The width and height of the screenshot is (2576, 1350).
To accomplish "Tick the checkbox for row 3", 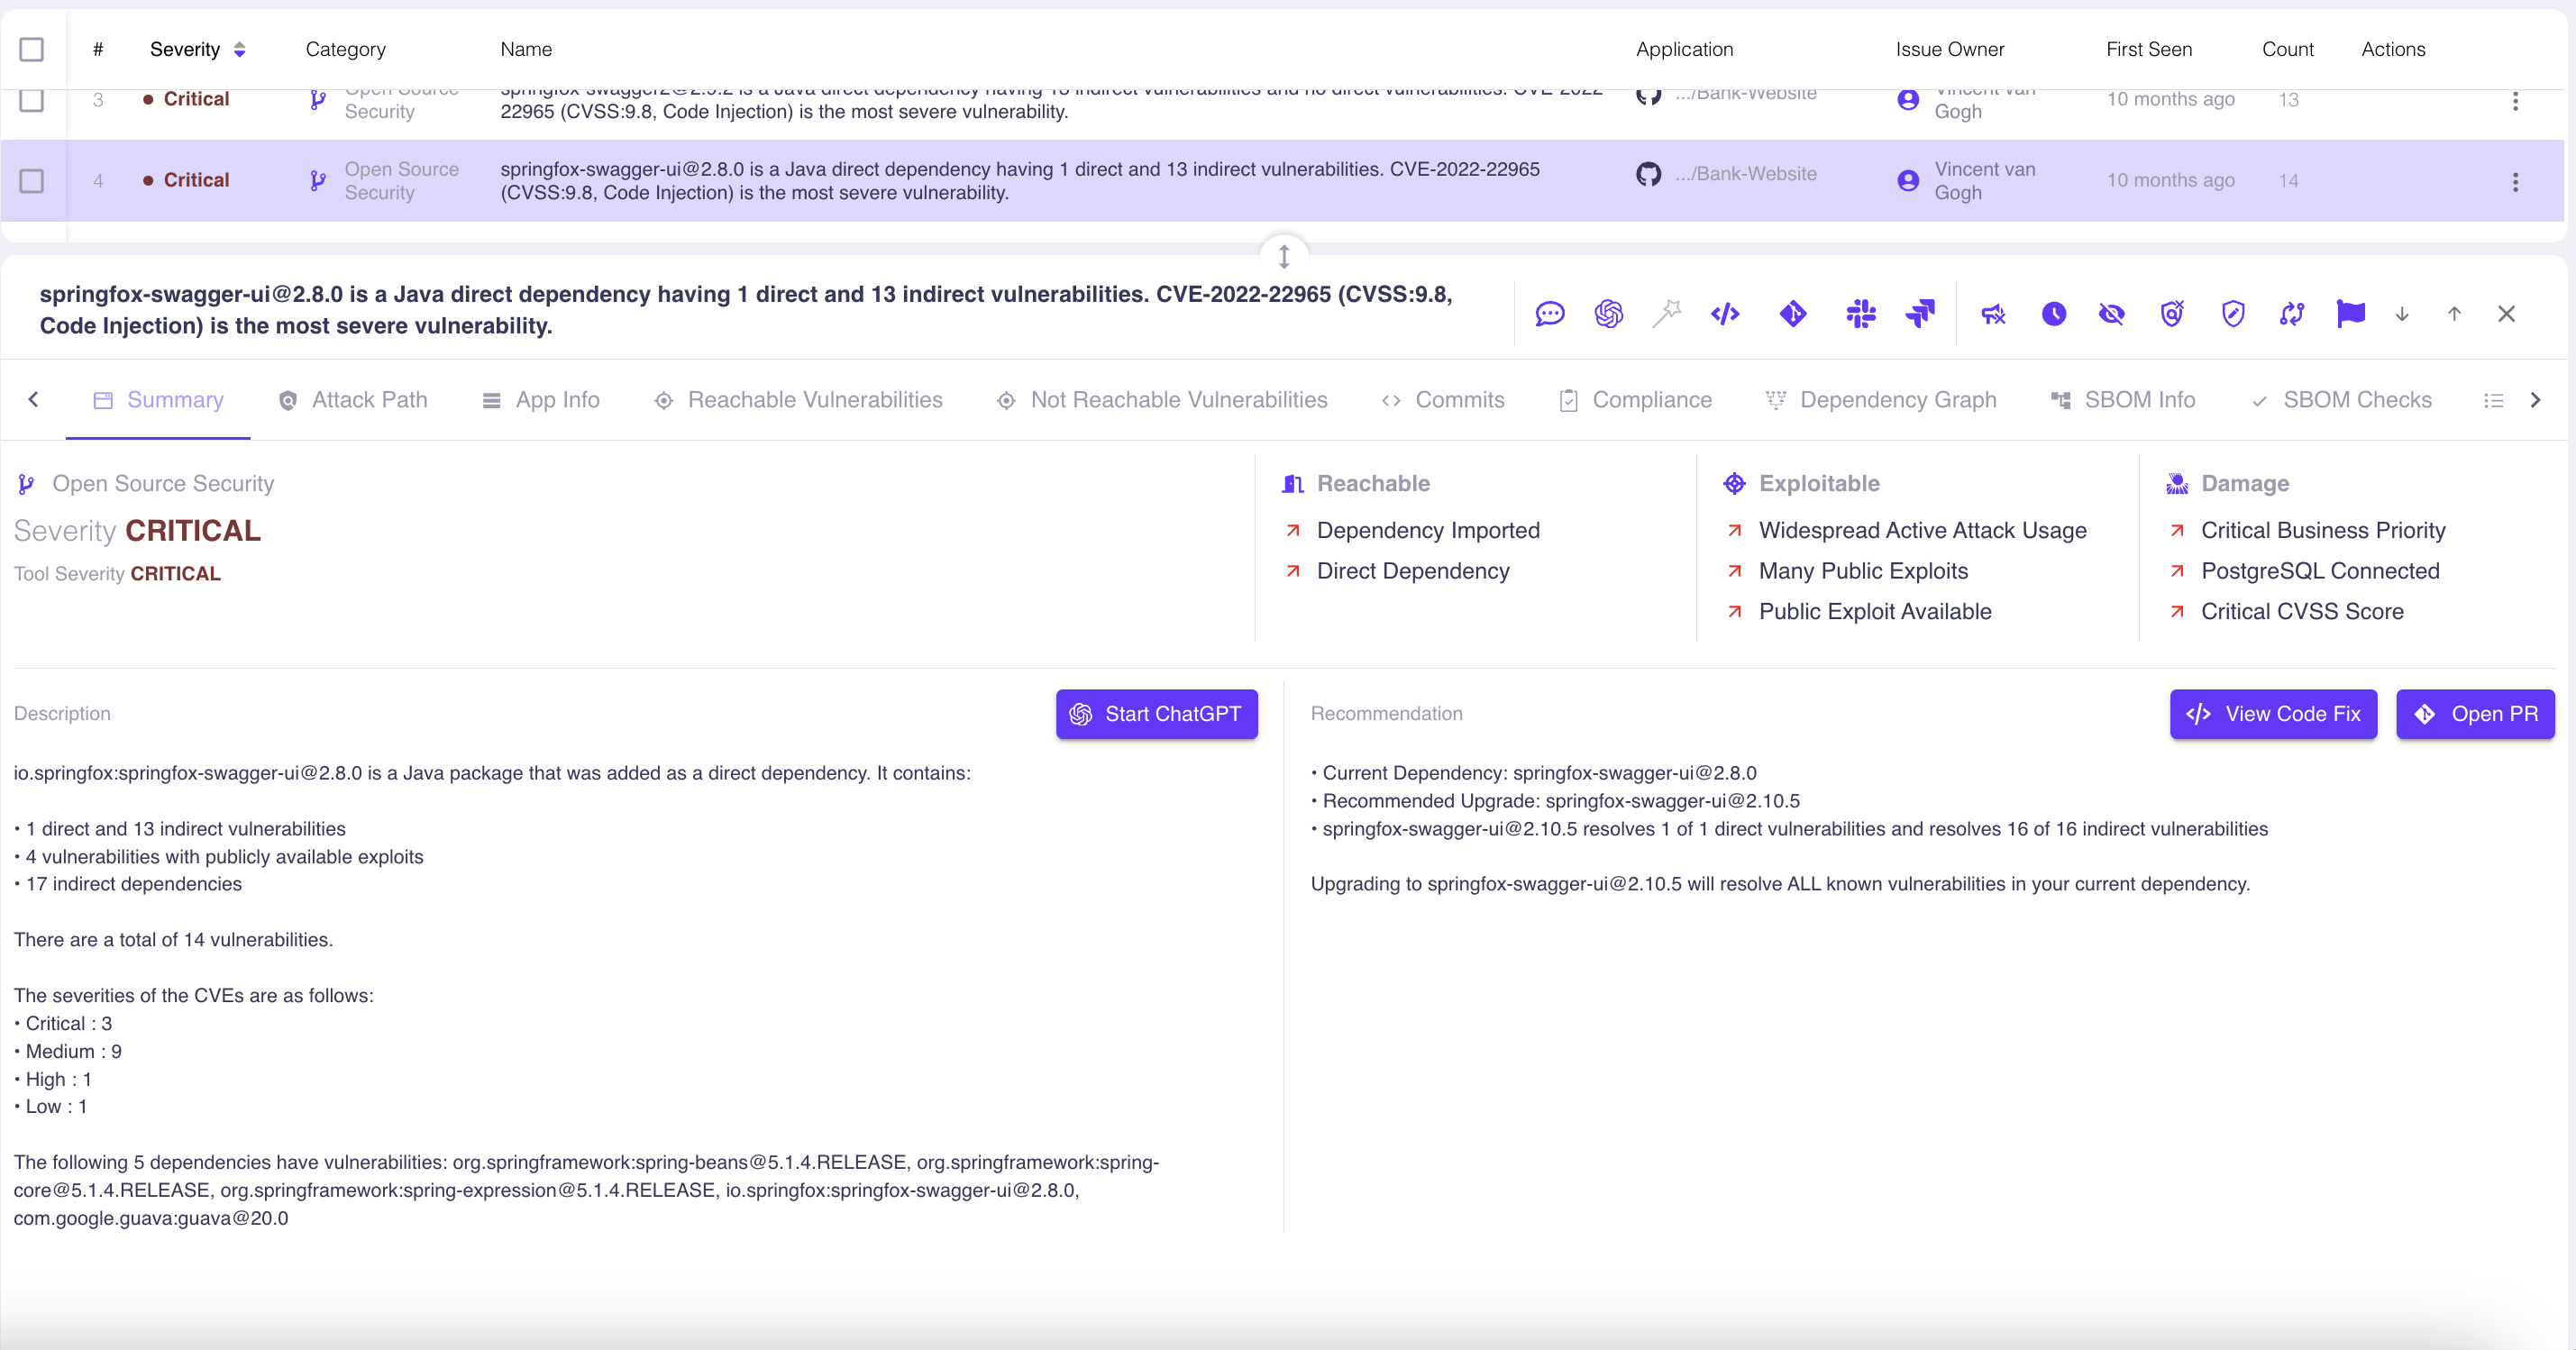I will click(32, 99).
